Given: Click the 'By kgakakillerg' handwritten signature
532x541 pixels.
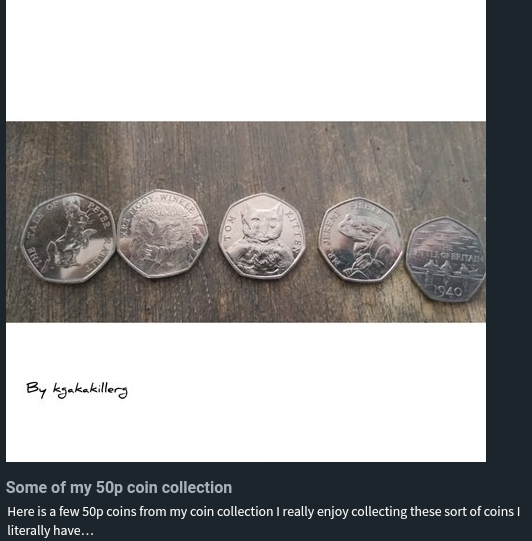Looking at the screenshot, I should tap(77, 390).
